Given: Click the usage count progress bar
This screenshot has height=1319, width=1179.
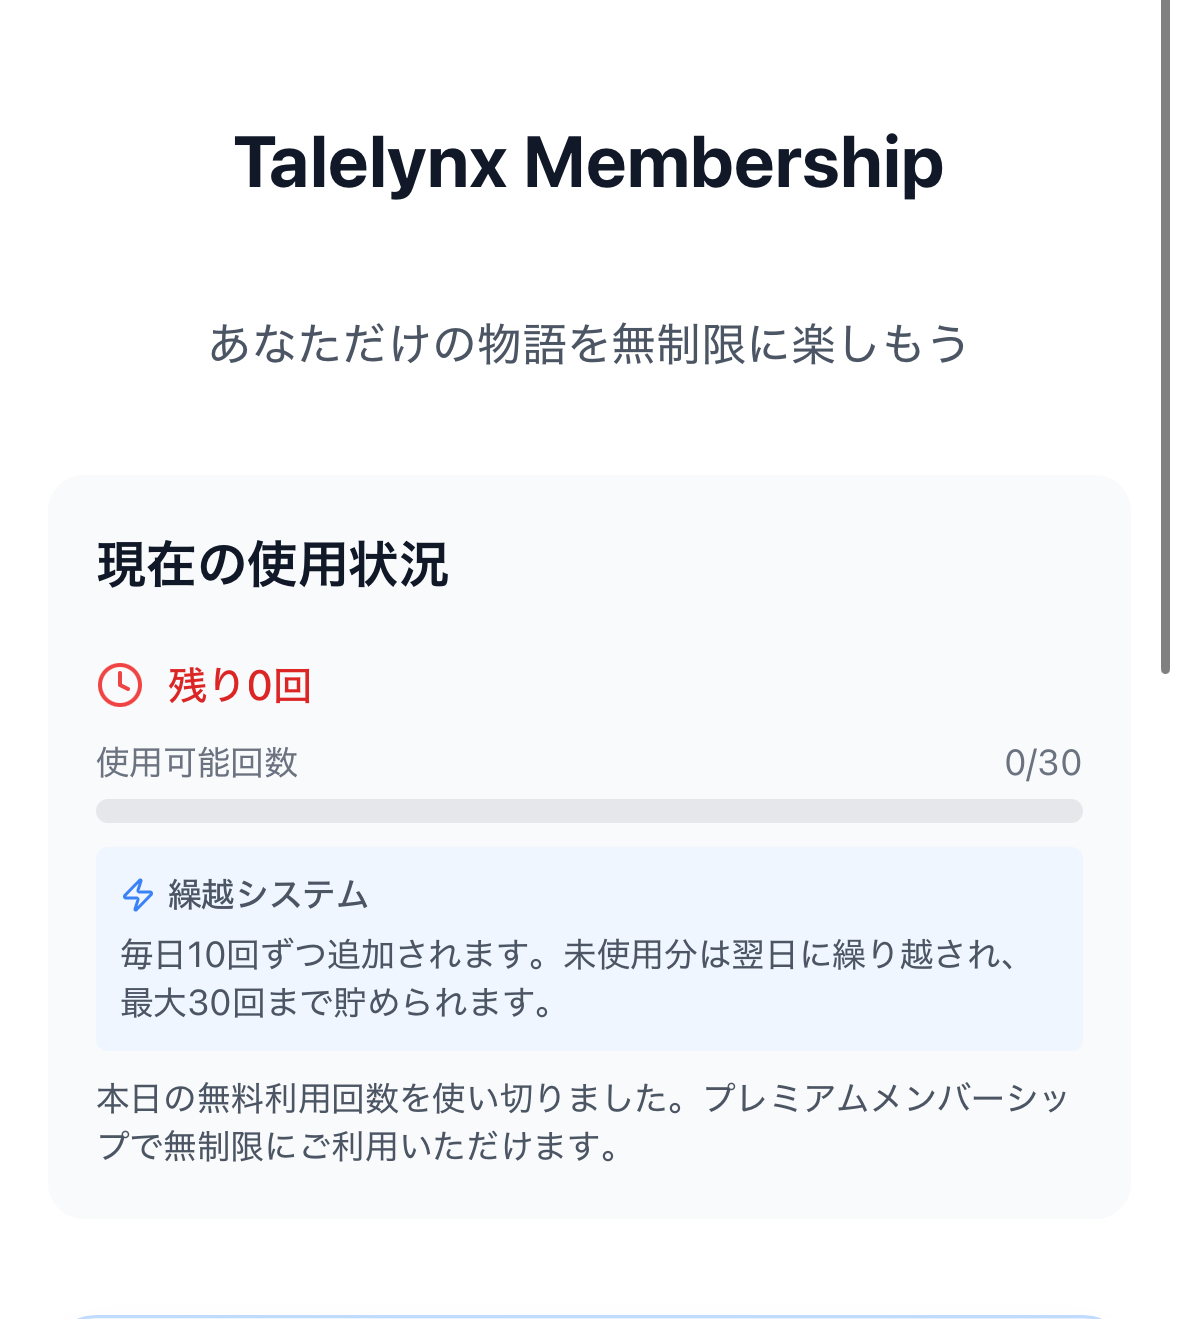Looking at the screenshot, I should tap(589, 811).
